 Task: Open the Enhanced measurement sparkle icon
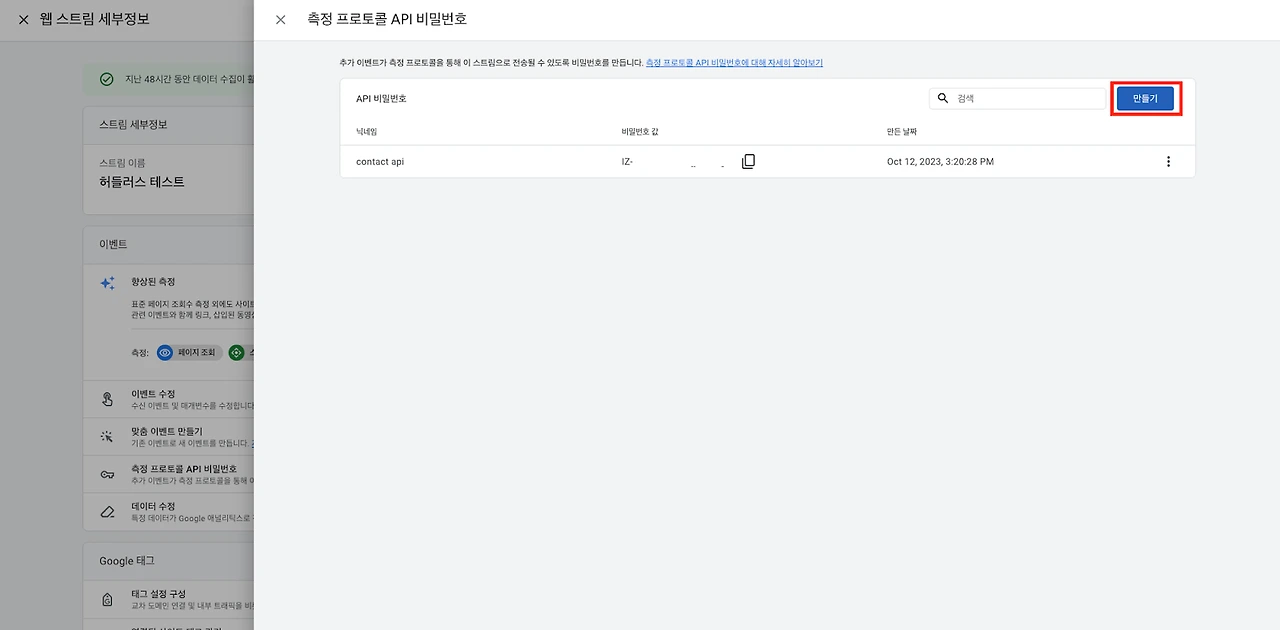107,283
